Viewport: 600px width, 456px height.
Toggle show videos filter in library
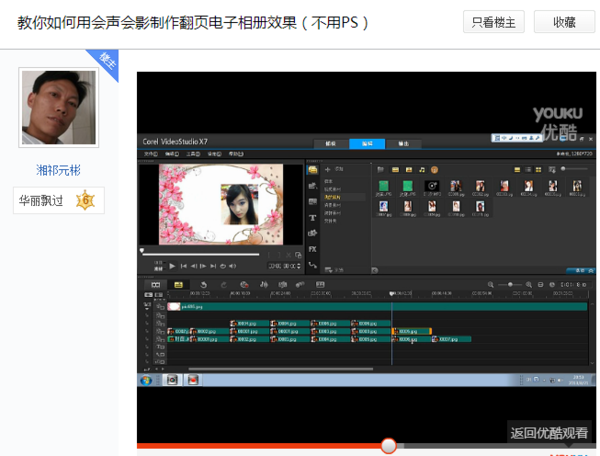pyautogui.click(x=395, y=169)
